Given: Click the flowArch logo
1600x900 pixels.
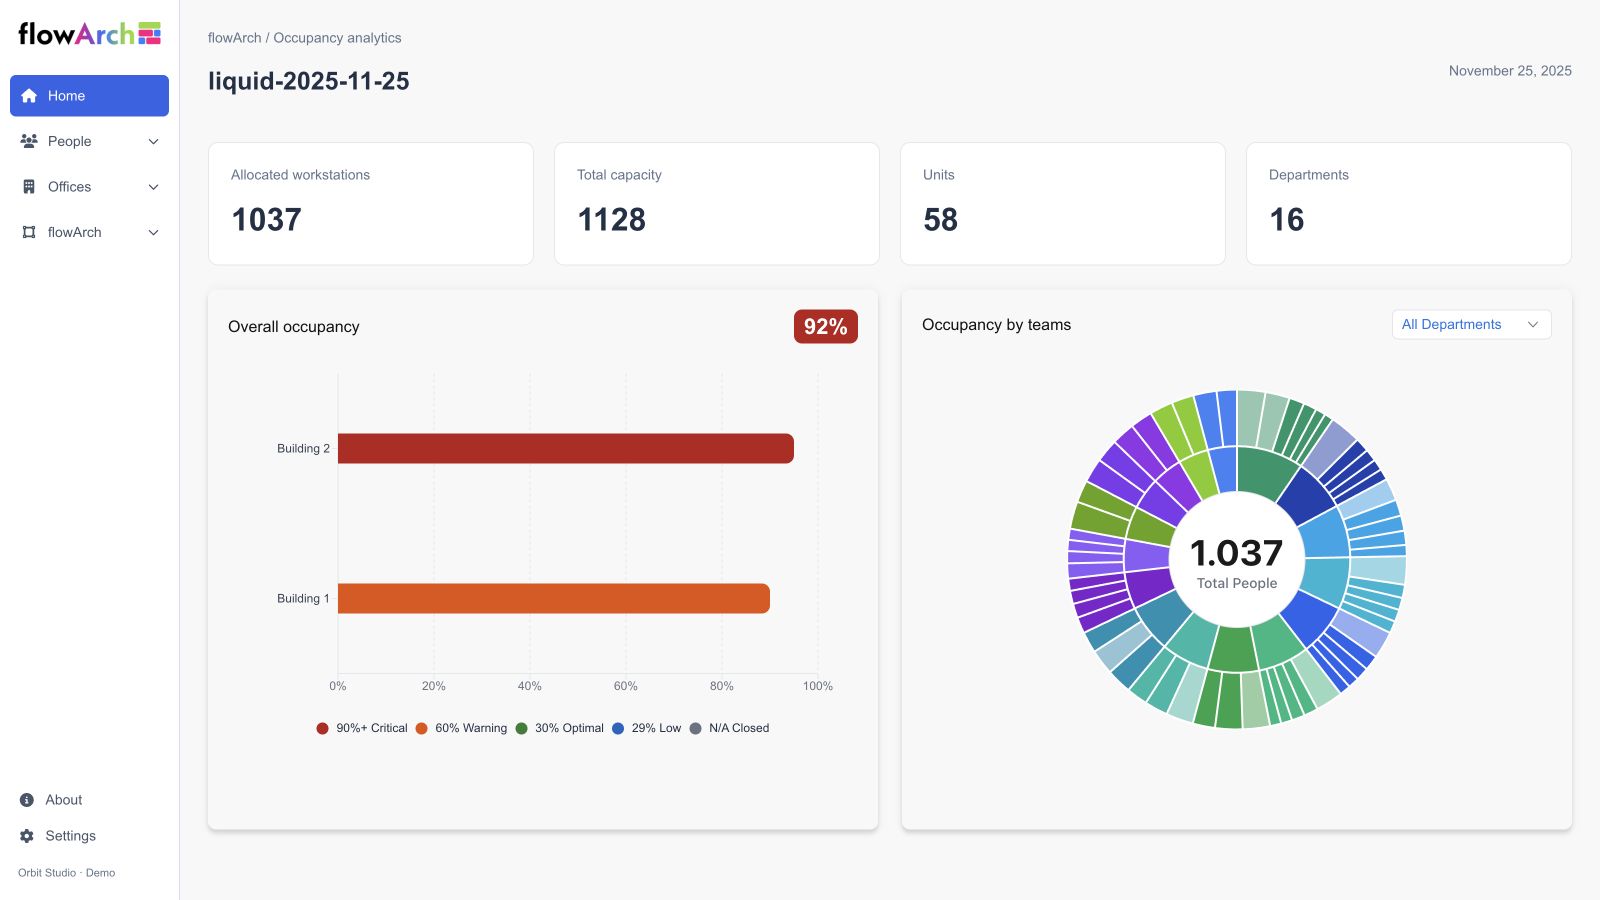Looking at the screenshot, I should point(90,34).
